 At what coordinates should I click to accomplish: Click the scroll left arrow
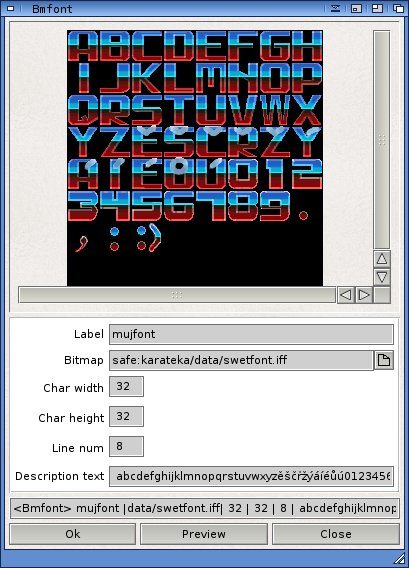click(346, 295)
